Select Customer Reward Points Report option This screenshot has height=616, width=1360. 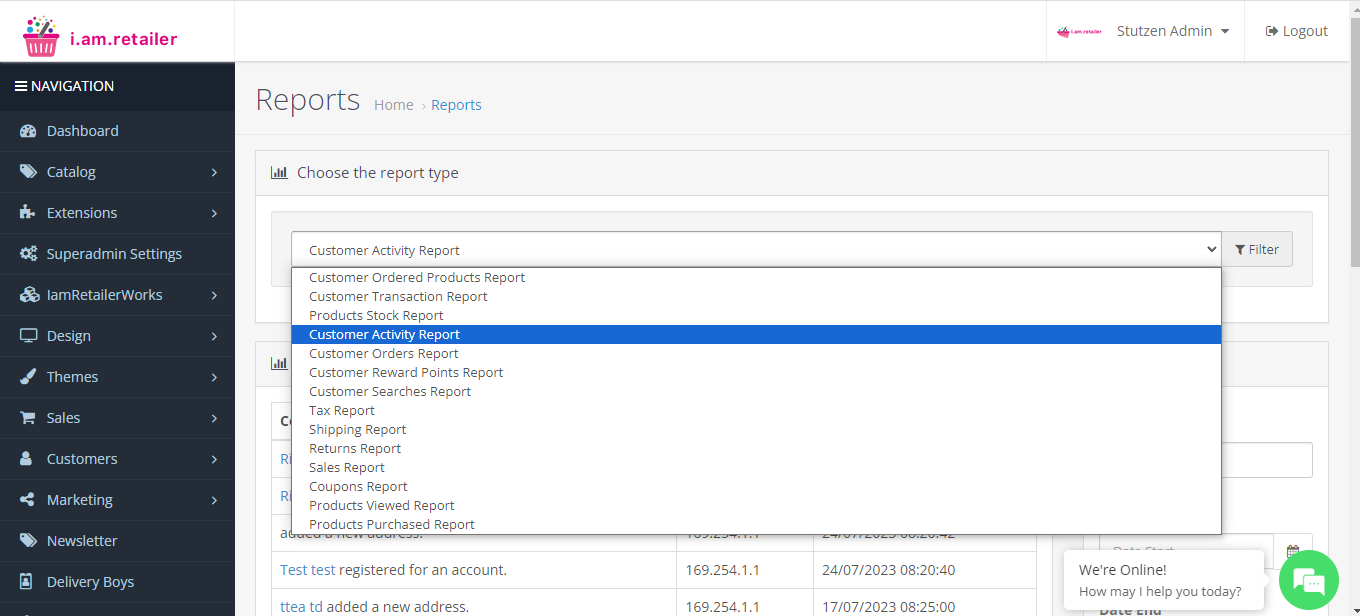pos(756,373)
